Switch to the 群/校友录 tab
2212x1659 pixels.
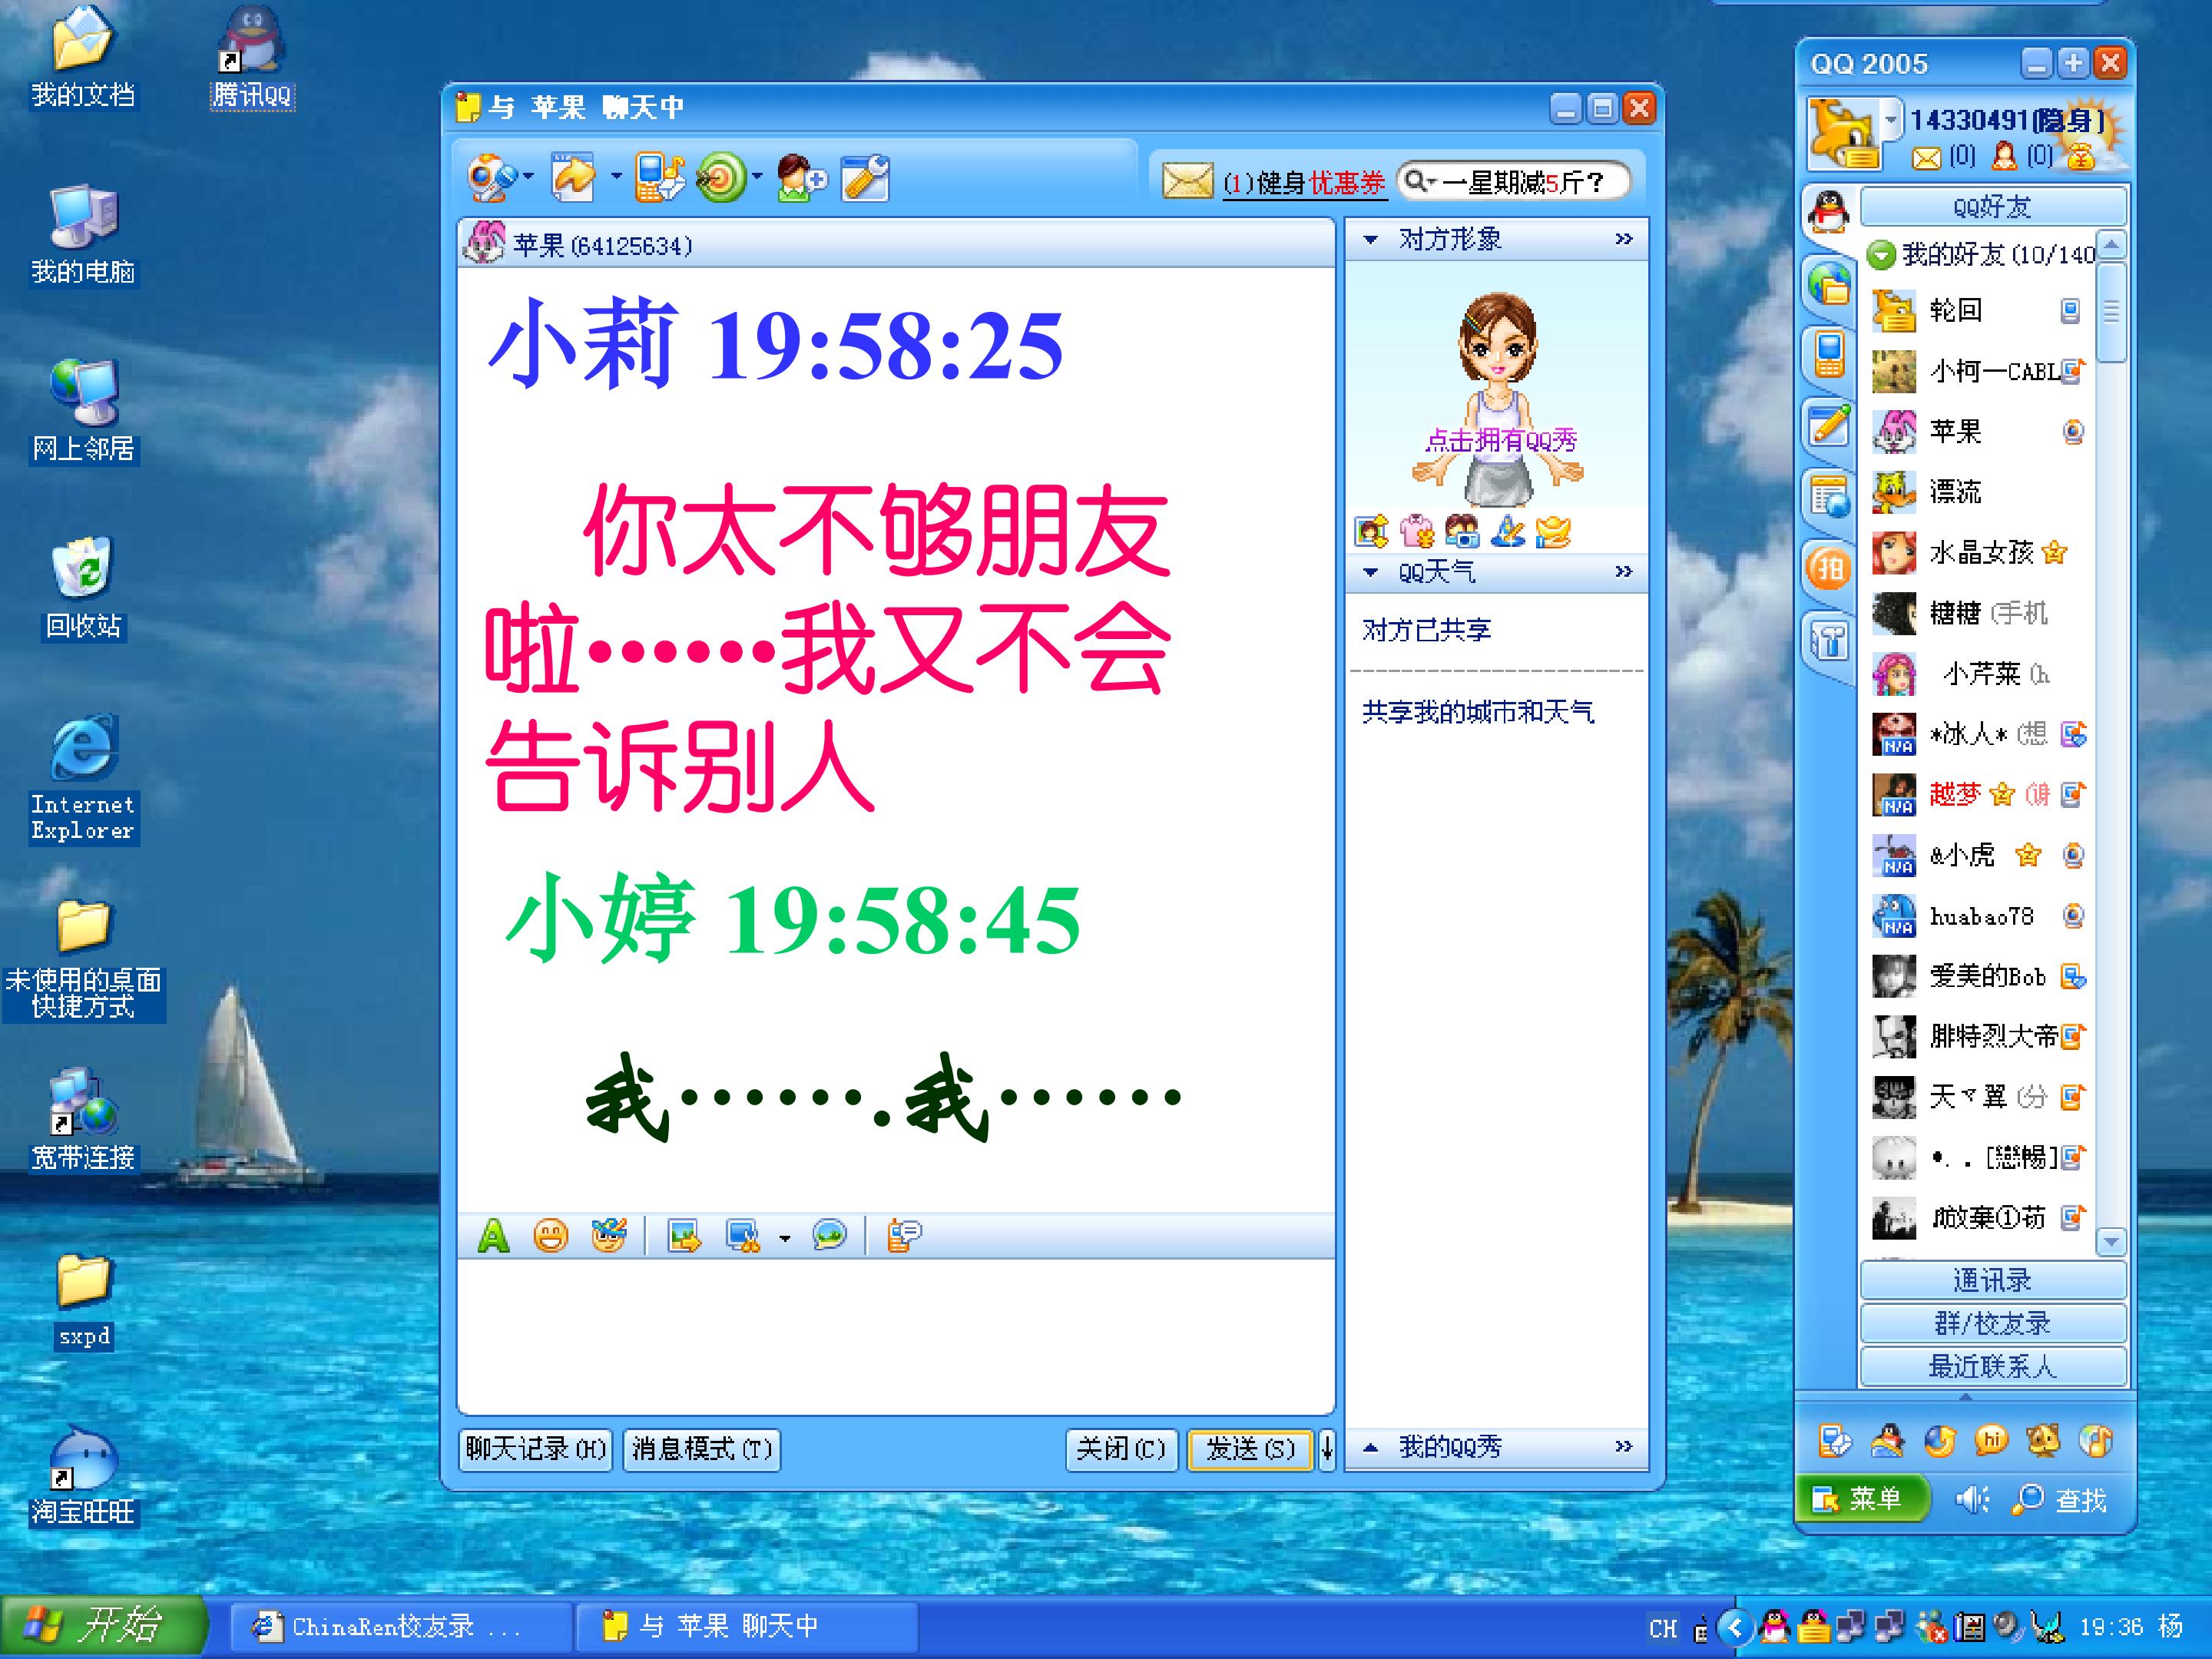1992,1324
